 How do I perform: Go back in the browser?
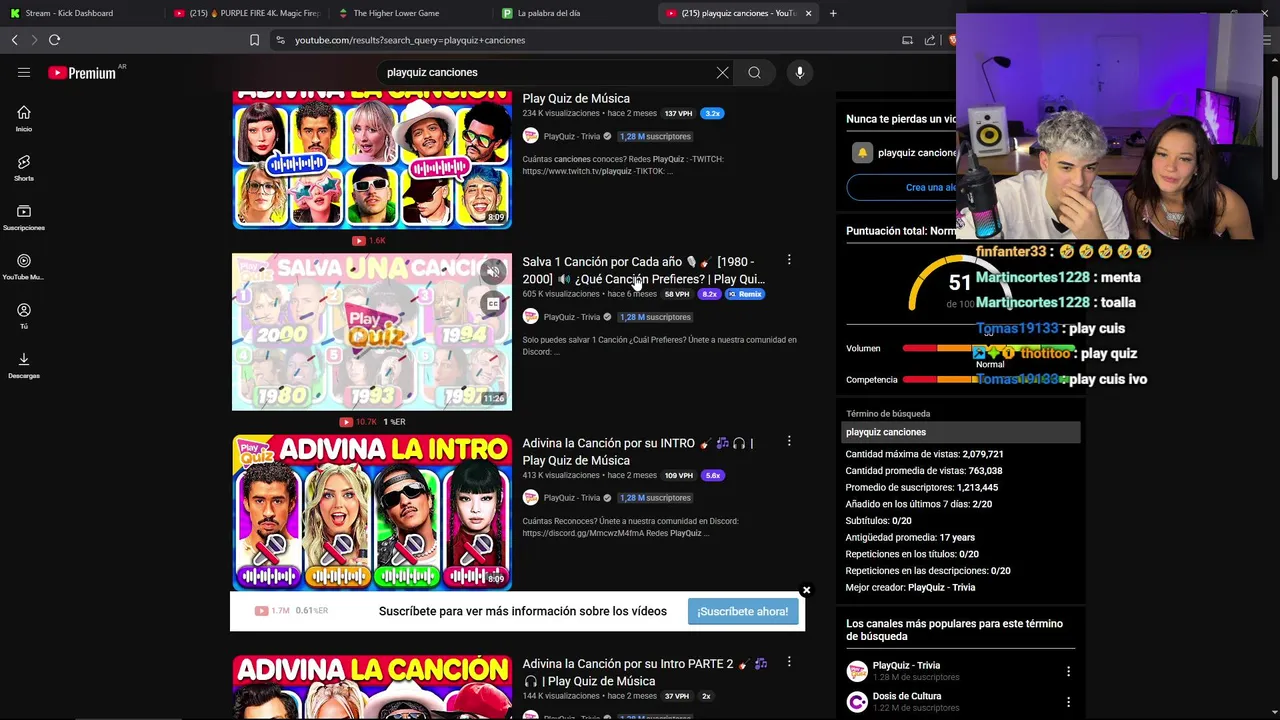click(x=14, y=40)
